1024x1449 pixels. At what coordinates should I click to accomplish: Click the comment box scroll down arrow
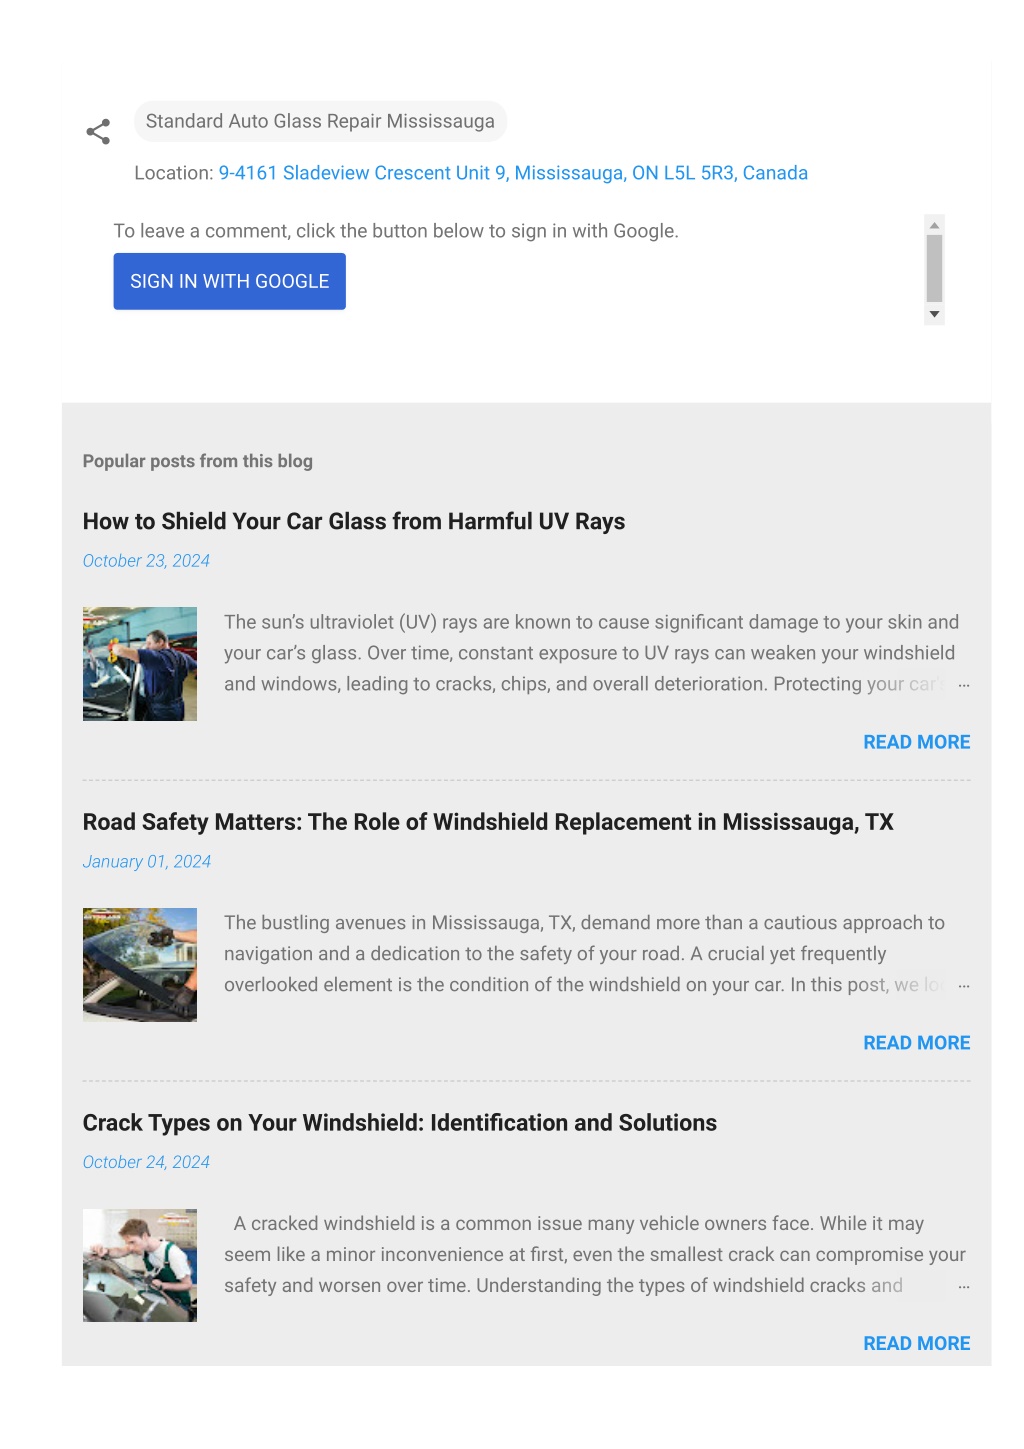934,314
